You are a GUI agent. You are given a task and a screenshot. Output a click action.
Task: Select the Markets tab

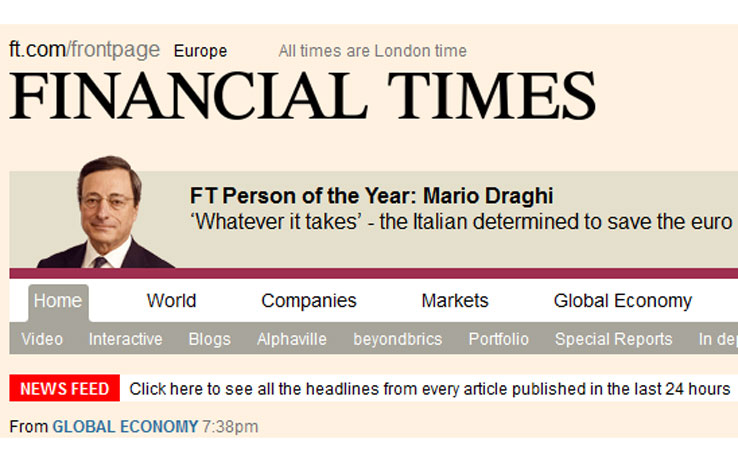click(455, 301)
